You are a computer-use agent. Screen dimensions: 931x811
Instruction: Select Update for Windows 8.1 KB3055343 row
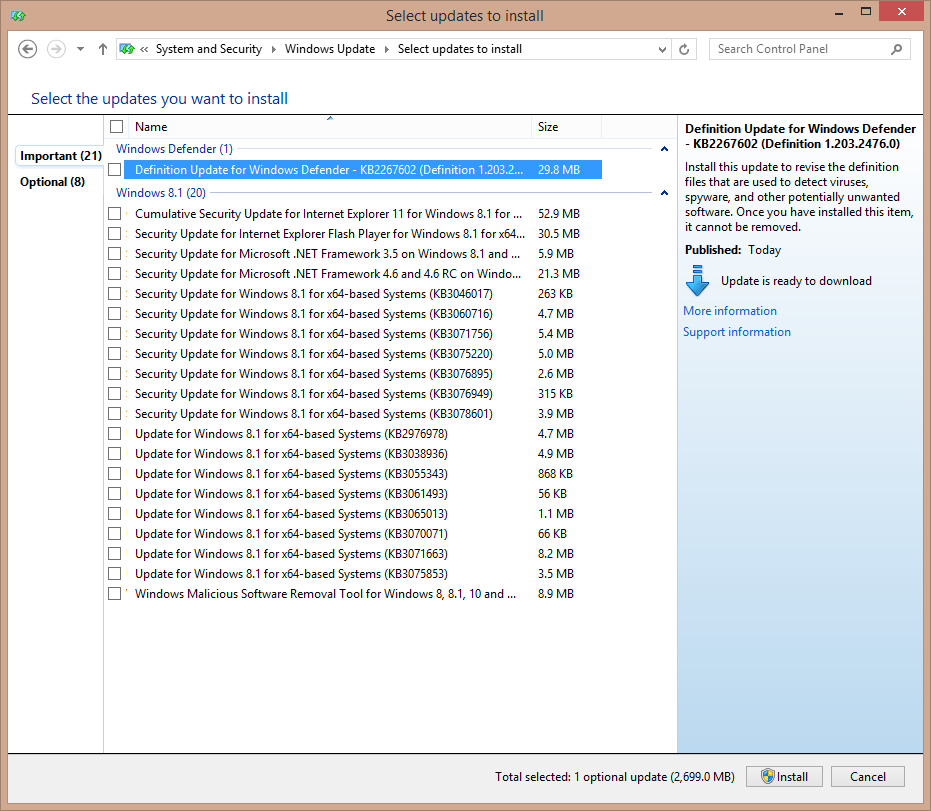pos(363,474)
